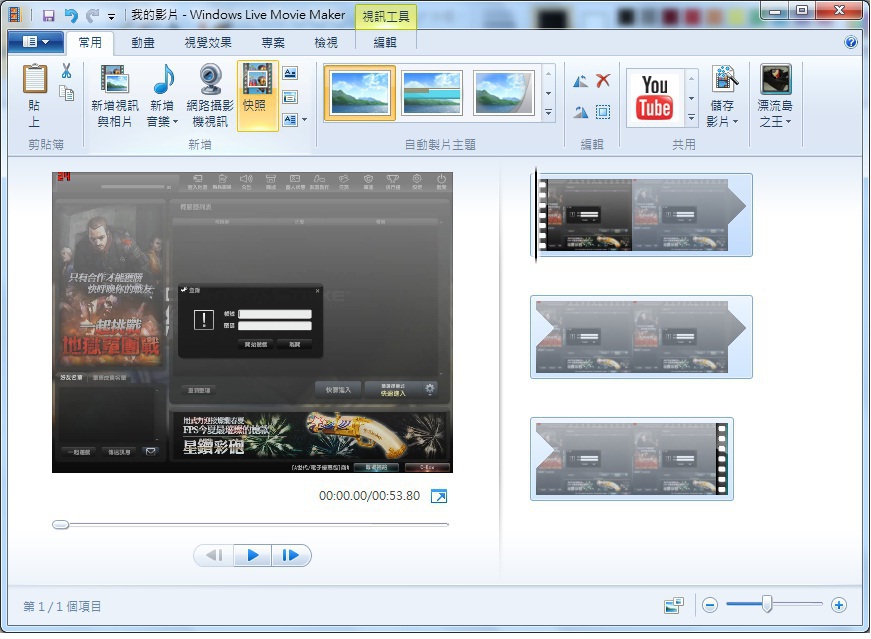This screenshot has width=871, height=639.
Task: Click the thumbnail size icon in status bar
Action: [674, 605]
